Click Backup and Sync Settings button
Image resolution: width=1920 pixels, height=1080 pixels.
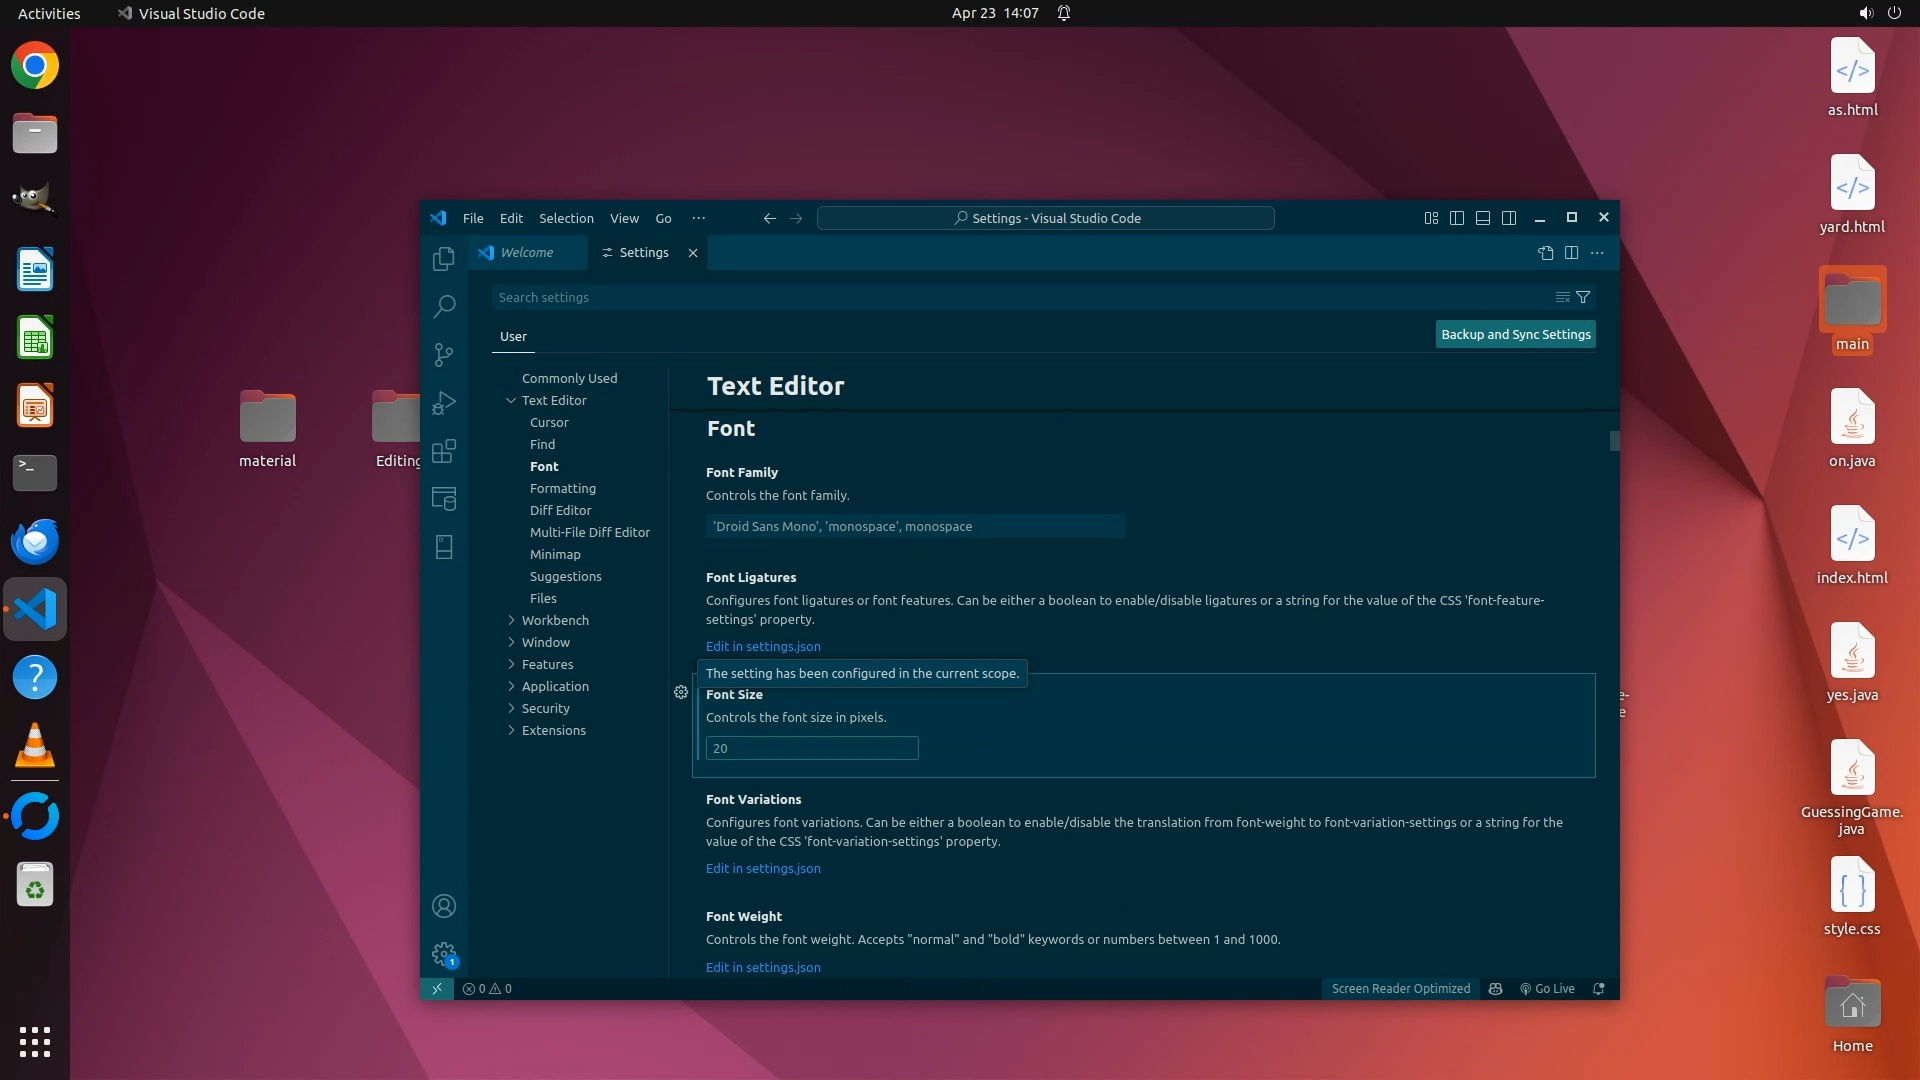pos(1515,334)
